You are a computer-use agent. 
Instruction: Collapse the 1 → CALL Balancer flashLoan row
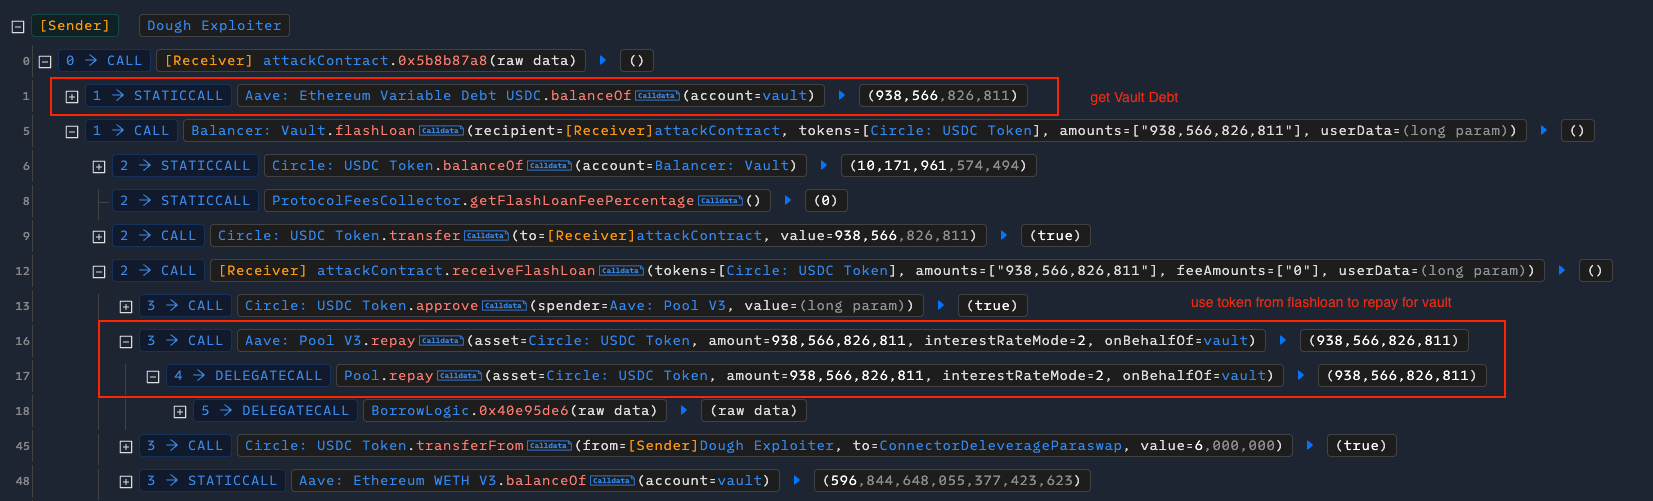[72, 132]
